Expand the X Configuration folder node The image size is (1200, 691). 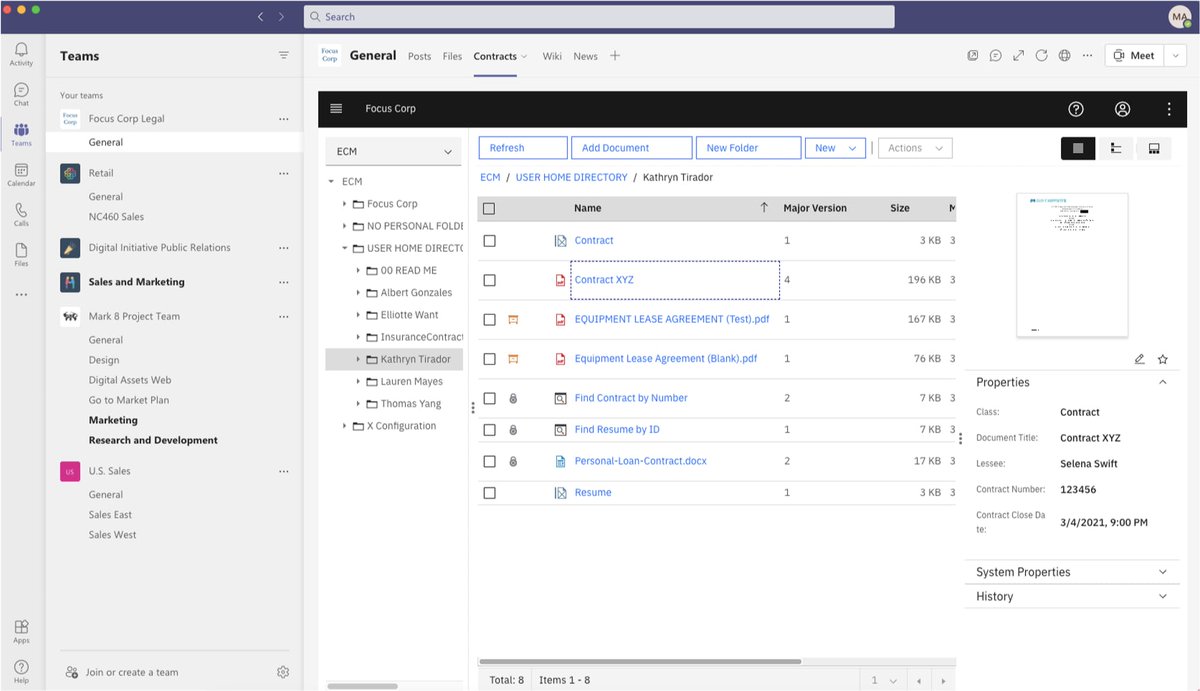(345, 426)
